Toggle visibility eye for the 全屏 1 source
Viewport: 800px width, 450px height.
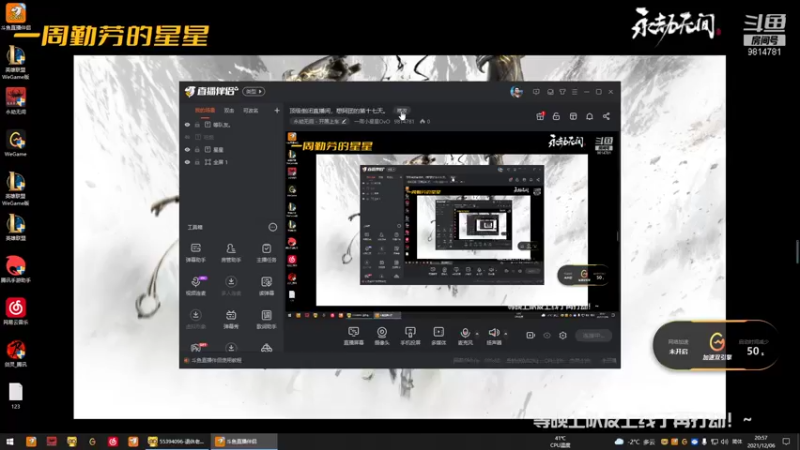pos(187,162)
